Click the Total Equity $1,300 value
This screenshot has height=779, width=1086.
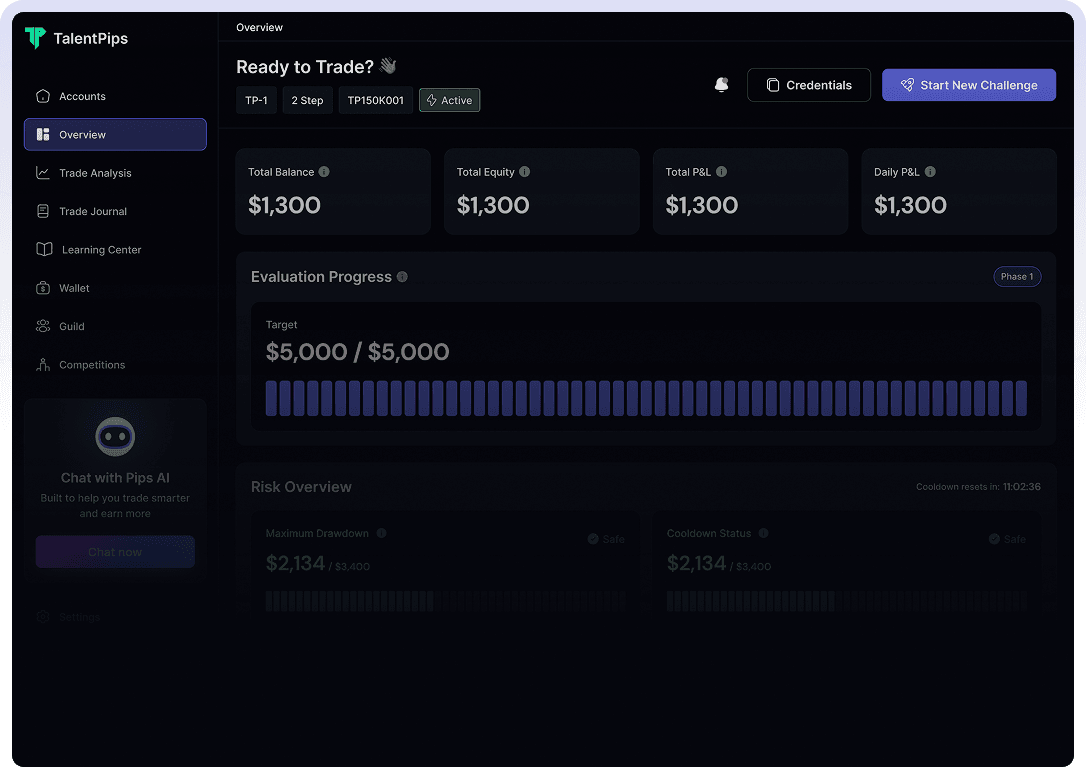[493, 205]
